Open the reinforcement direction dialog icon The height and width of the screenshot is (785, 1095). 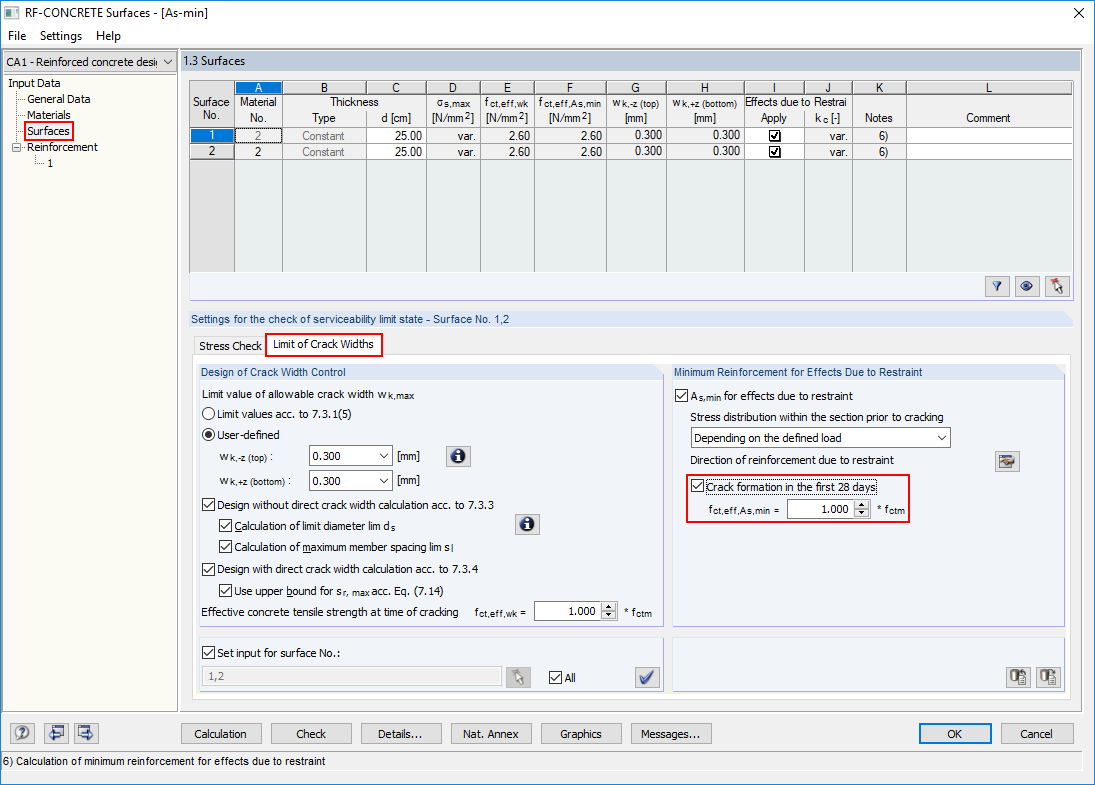click(x=1008, y=461)
